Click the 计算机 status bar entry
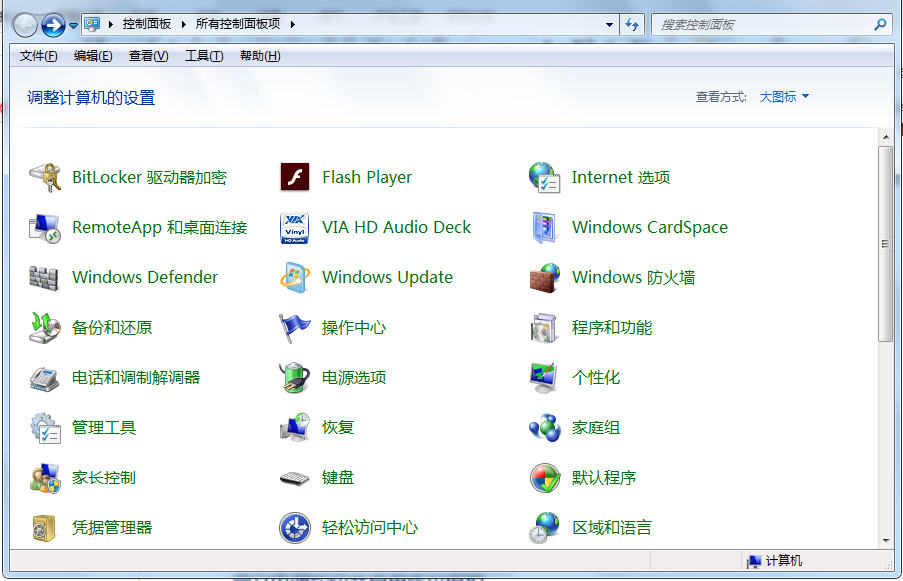This screenshot has width=903, height=581. [774, 561]
